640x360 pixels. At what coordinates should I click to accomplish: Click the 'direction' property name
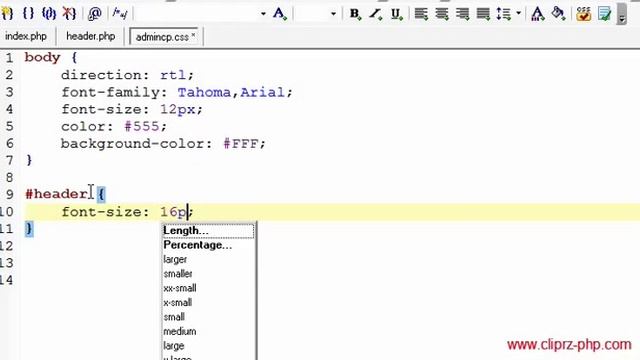click(x=101, y=75)
